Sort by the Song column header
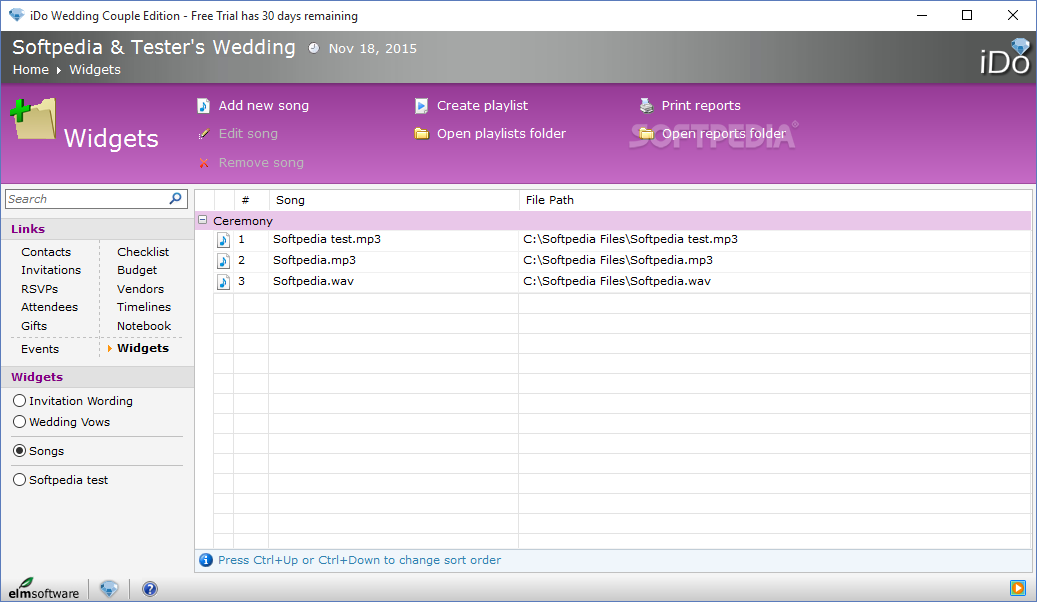This screenshot has height=602, width=1037. [x=394, y=200]
